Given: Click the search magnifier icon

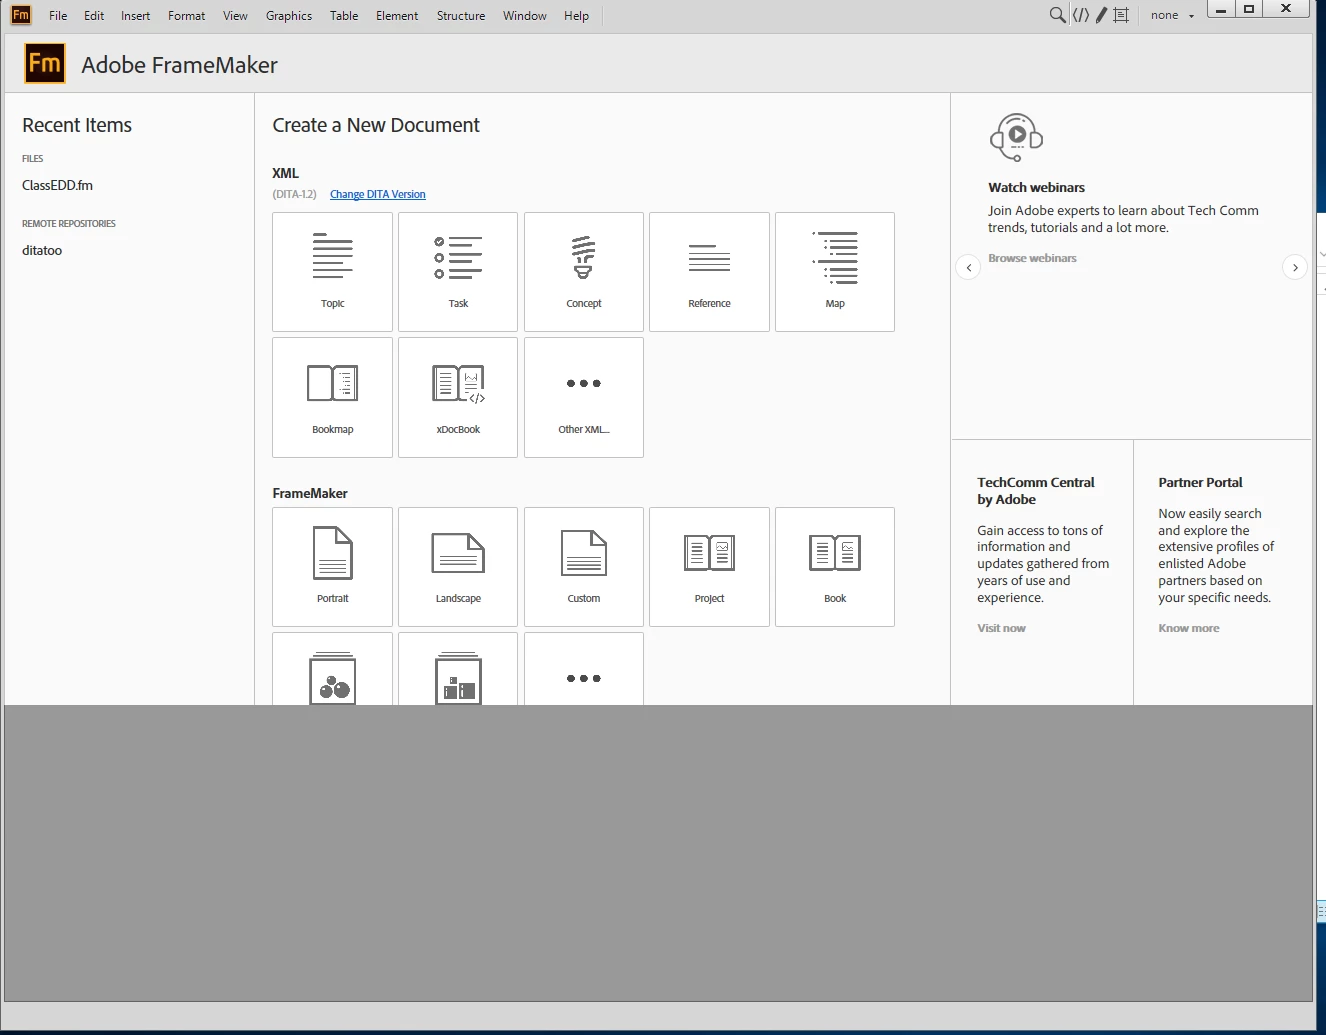Looking at the screenshot, I should pos(1057,15).
